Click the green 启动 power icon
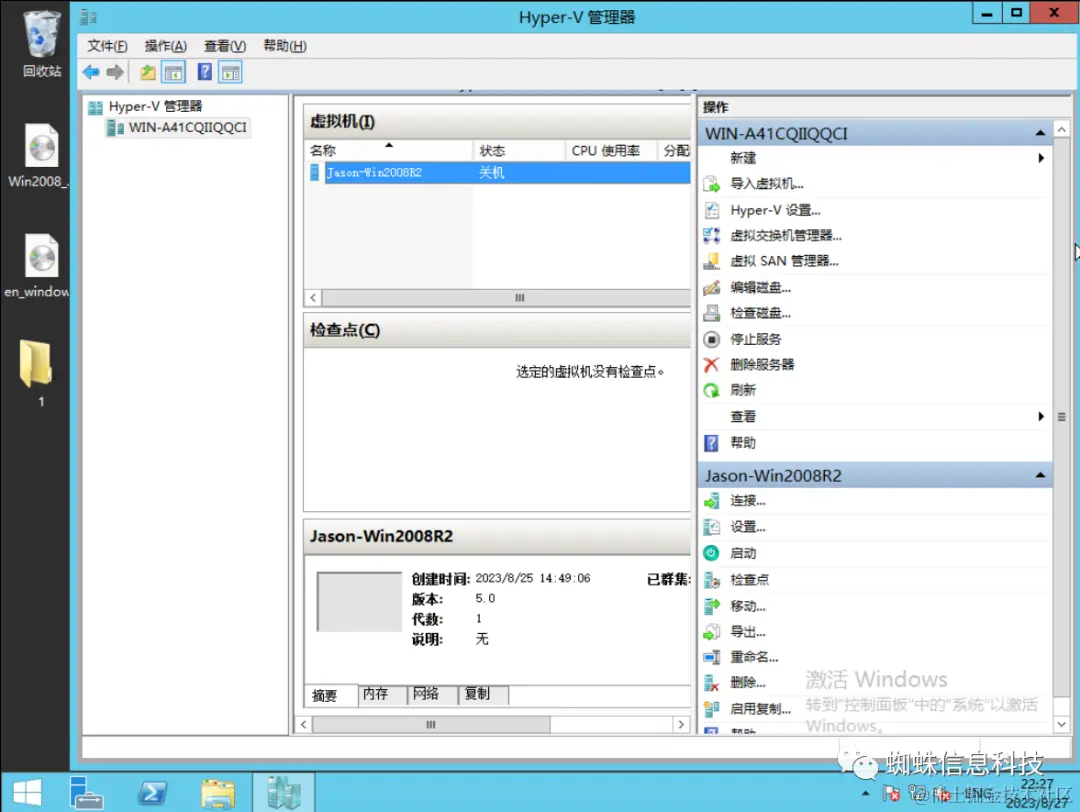 point(712,553)
